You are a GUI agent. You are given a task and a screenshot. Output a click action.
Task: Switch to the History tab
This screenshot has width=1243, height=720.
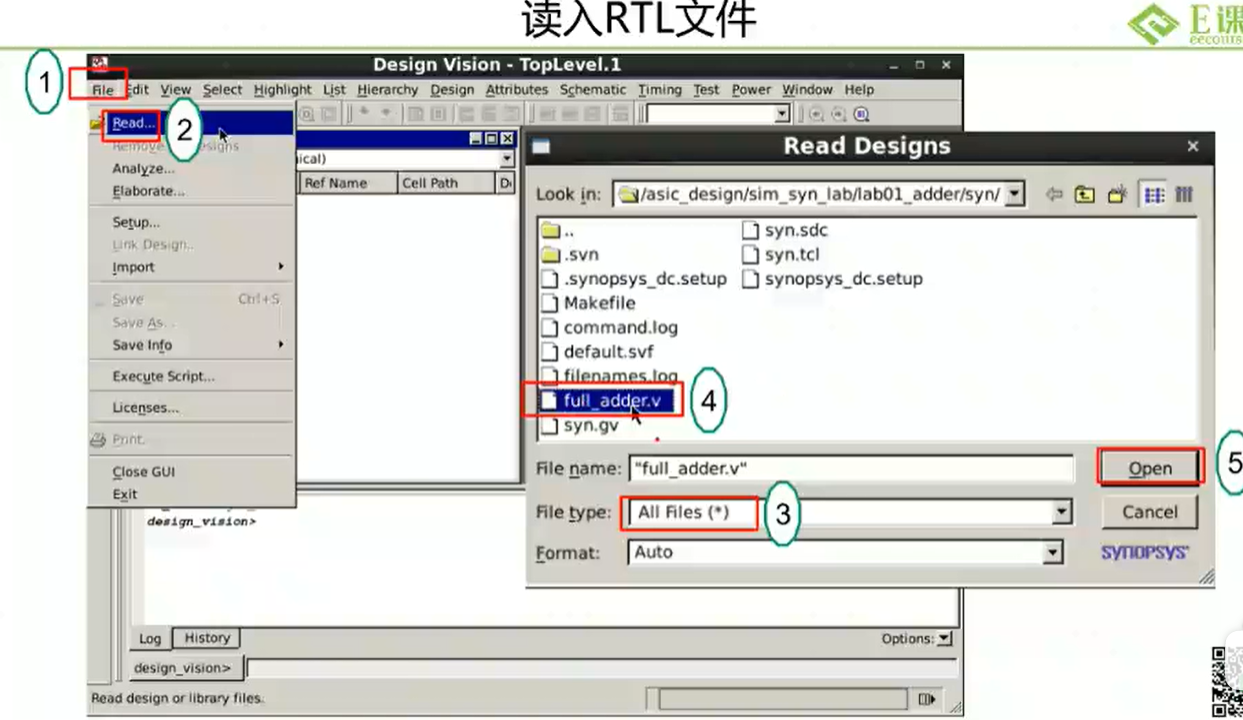coord(206,637)
